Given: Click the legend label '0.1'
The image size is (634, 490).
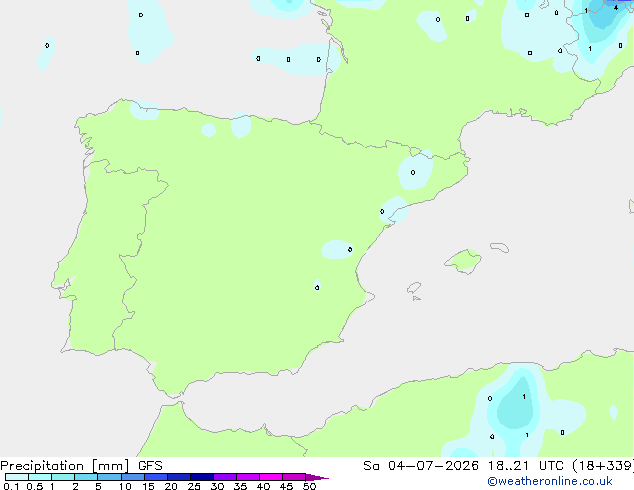Looking at the screenshot, I should 11,486.
